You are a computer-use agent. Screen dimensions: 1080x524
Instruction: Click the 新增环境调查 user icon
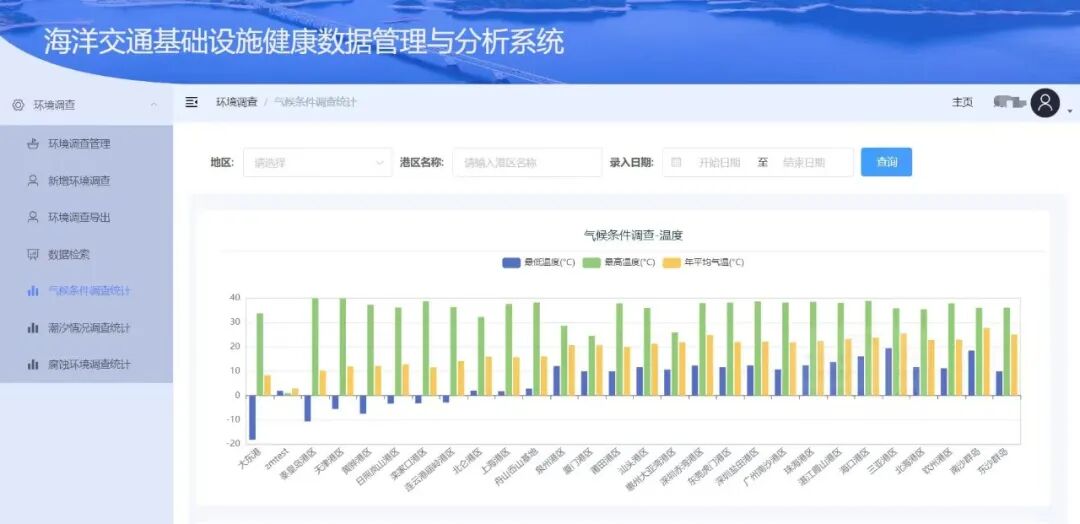[x=32, y=181]
